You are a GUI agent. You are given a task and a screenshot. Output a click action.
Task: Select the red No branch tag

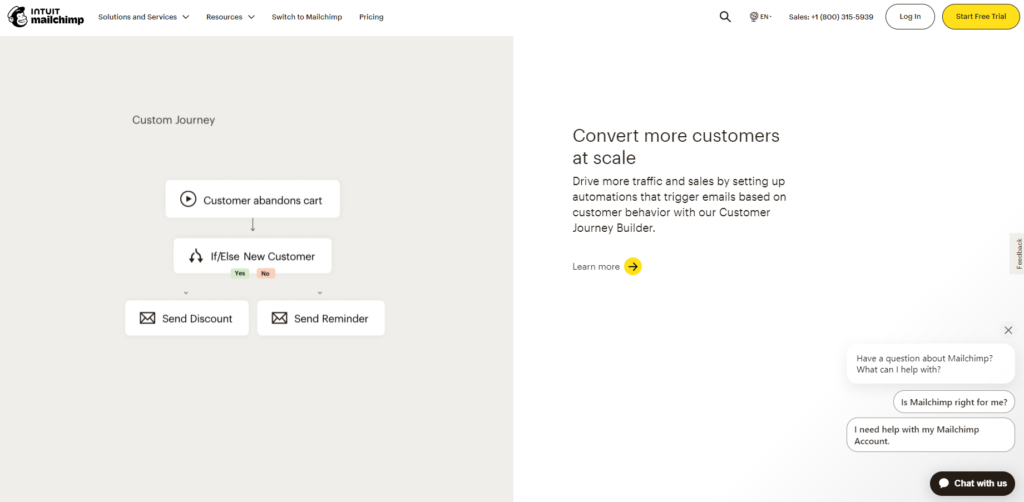pos(265,274)
